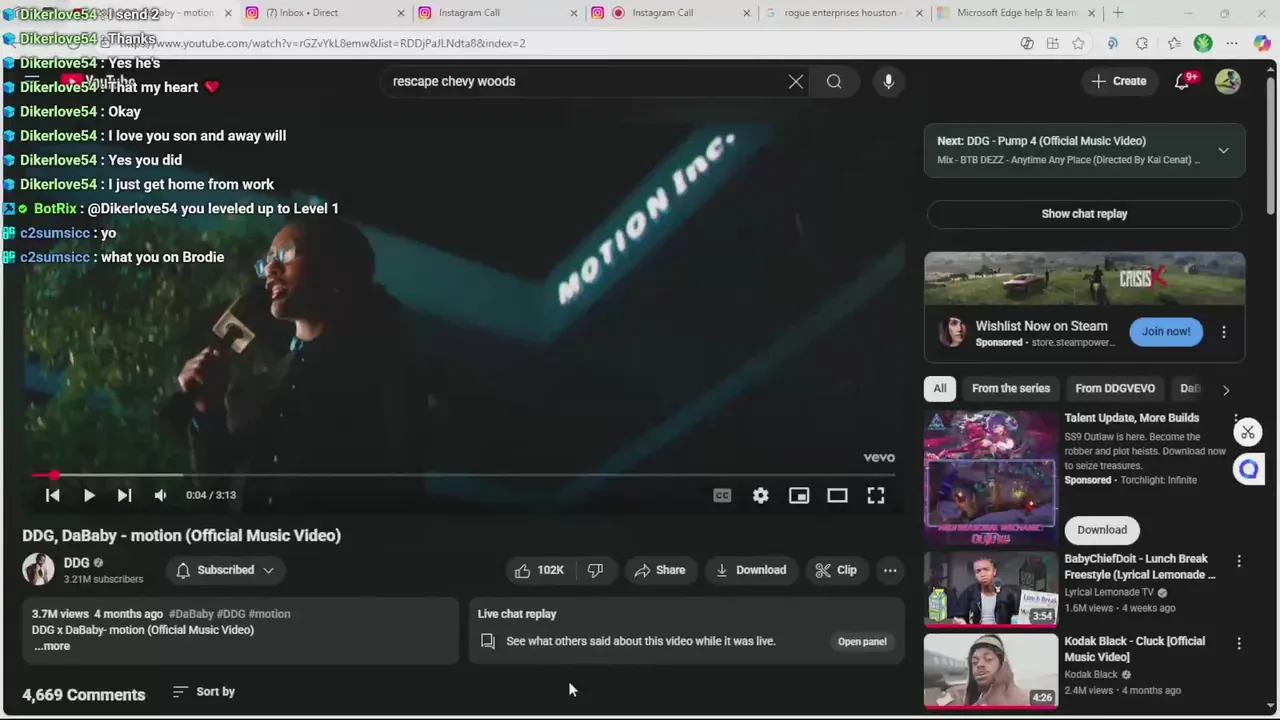1280x720 pixels.
Task: Toggle theater mode view
Action: point(837,495)
